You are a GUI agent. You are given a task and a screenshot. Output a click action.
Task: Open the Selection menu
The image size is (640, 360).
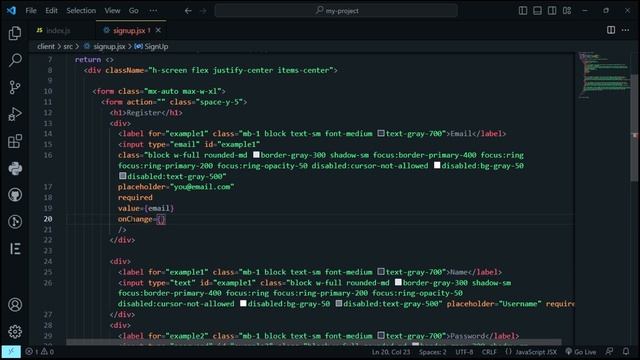click(x=81, y=11)
